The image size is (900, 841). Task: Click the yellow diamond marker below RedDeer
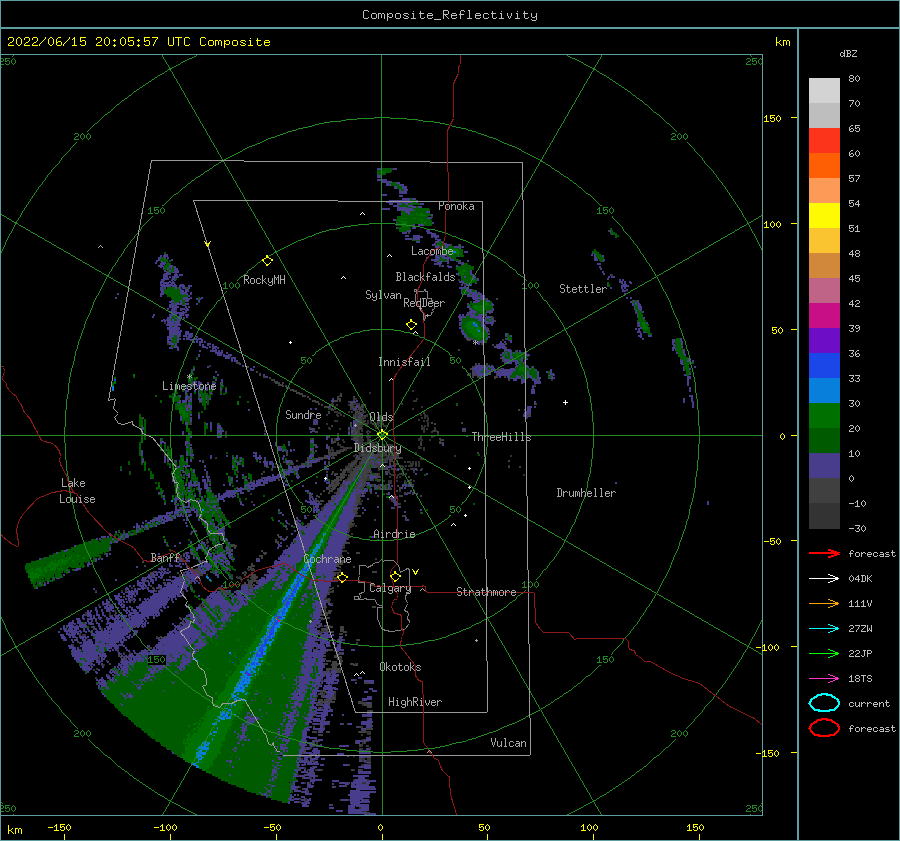412,325
